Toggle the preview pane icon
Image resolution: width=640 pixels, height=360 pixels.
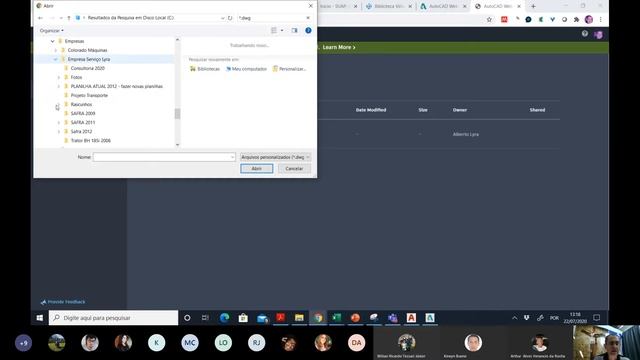tap(294, 31)
